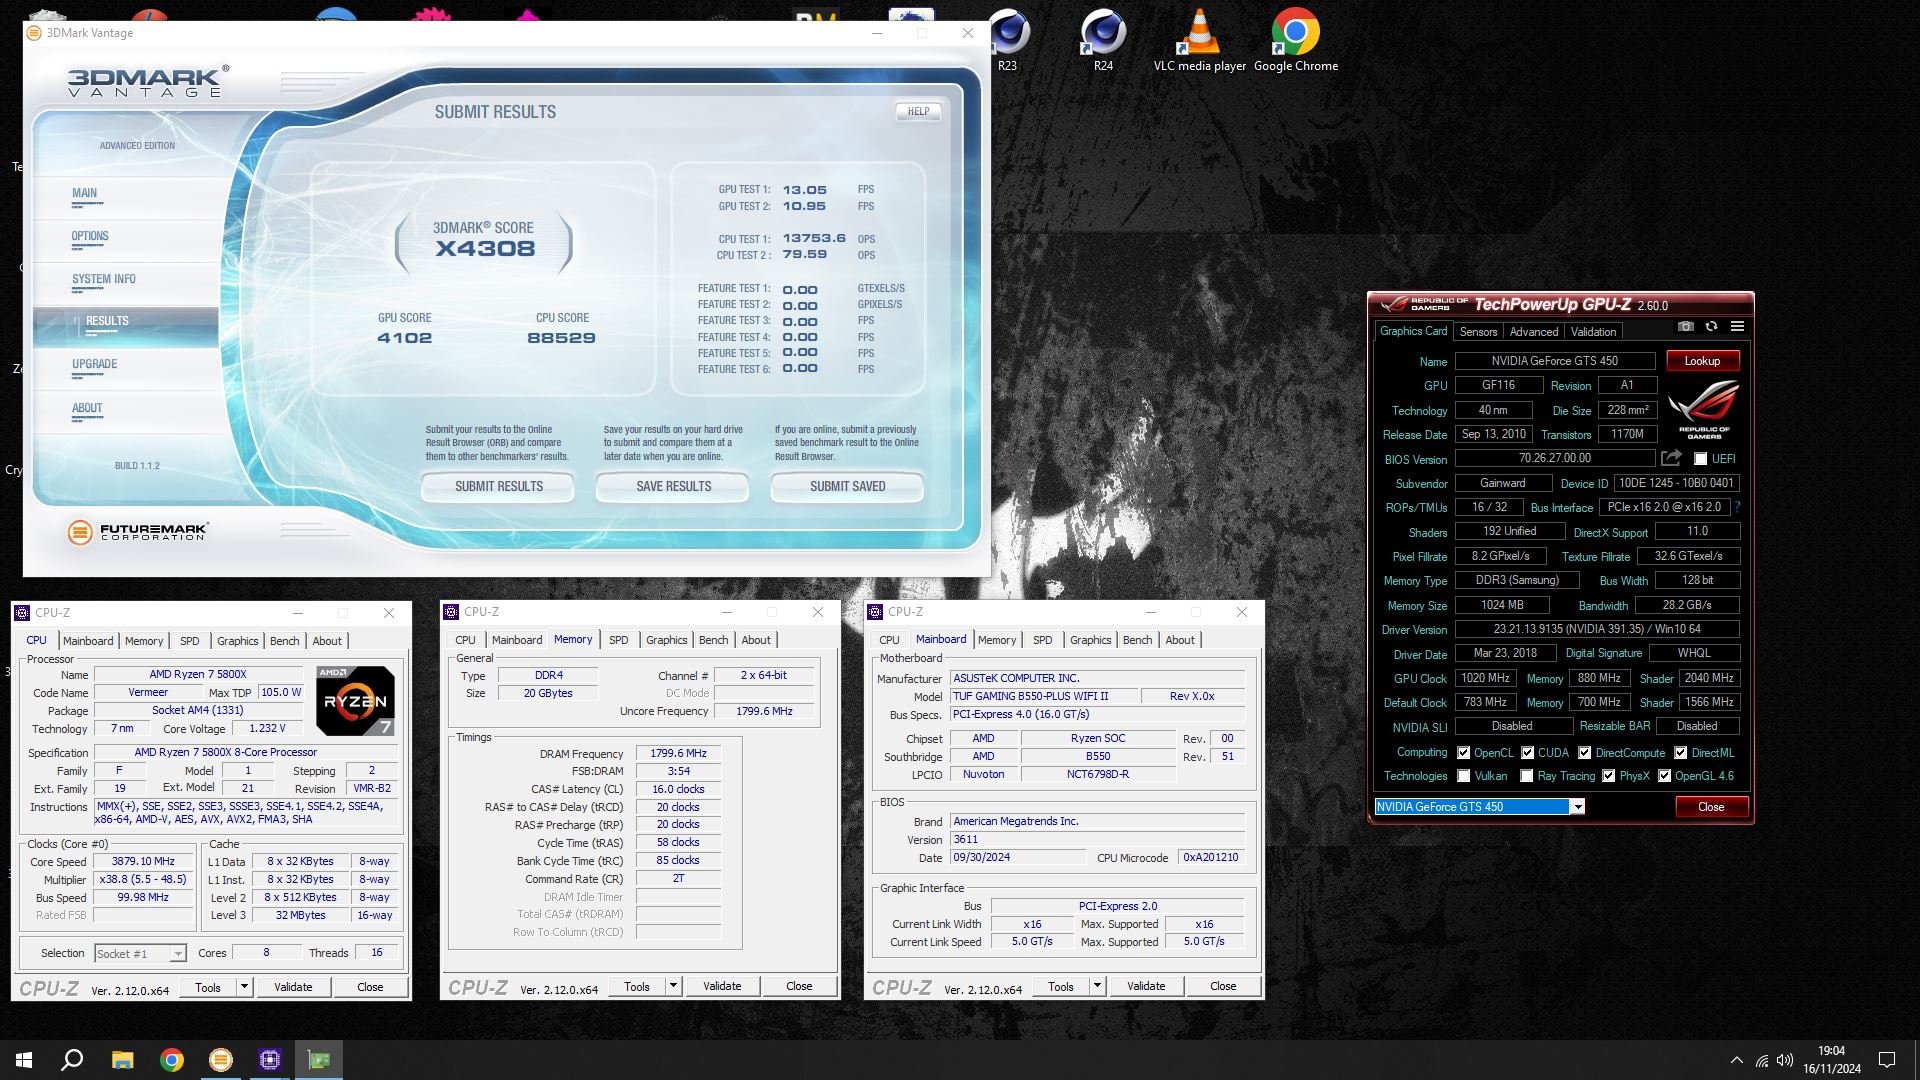Switch to GPU-Z taskbar icon
Image resolution: width=1920 pixels, height=1080 pixels.
click(x=319, y=1060)
